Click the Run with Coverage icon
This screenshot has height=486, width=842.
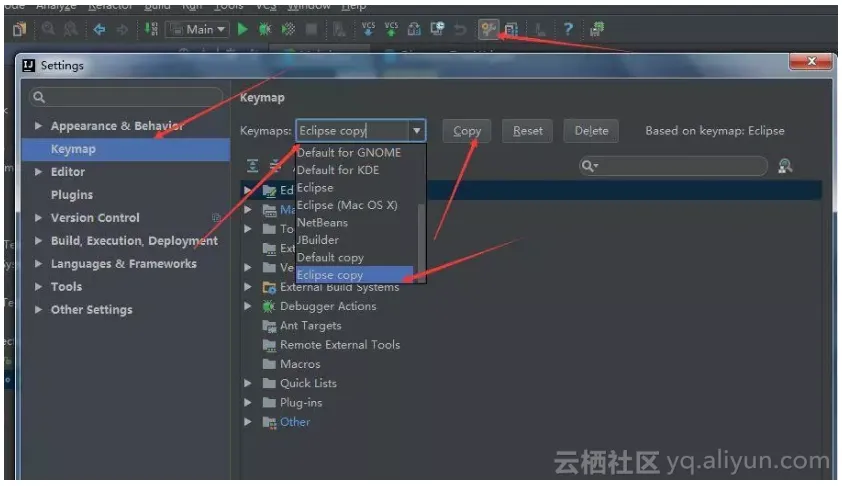[x=288, y=29]
